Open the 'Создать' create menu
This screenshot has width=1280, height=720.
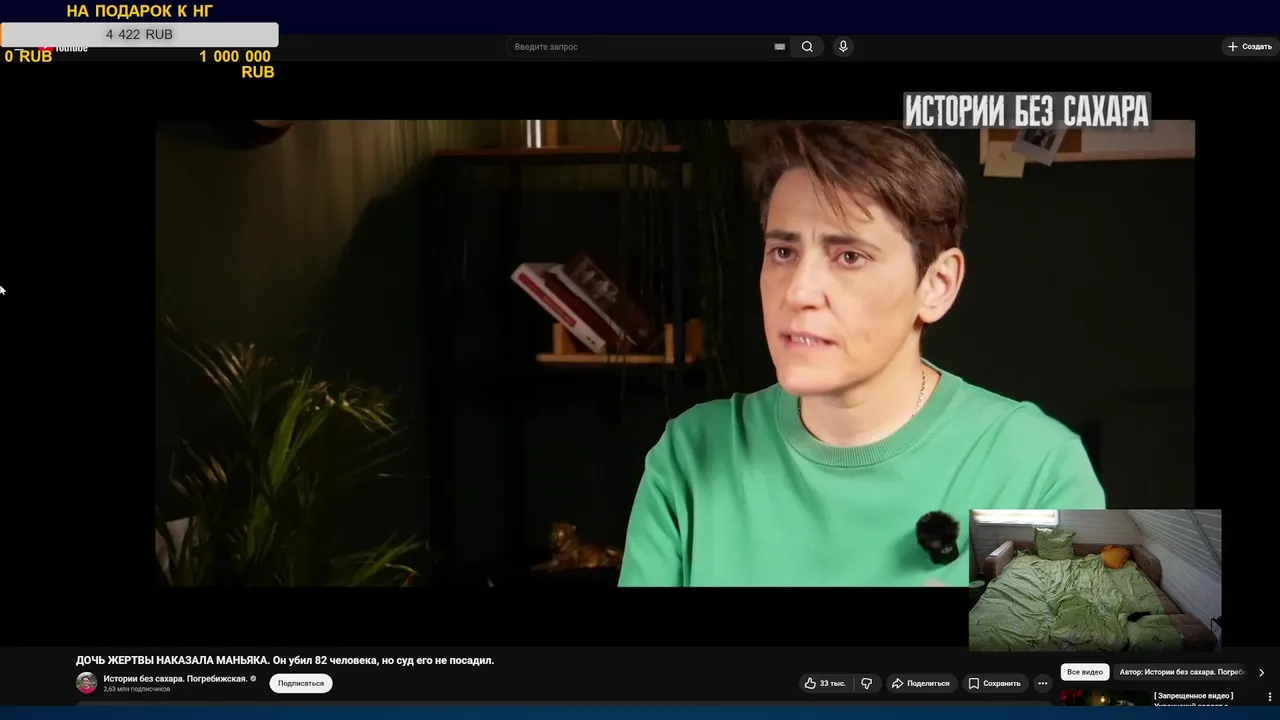click(1250, 47)
